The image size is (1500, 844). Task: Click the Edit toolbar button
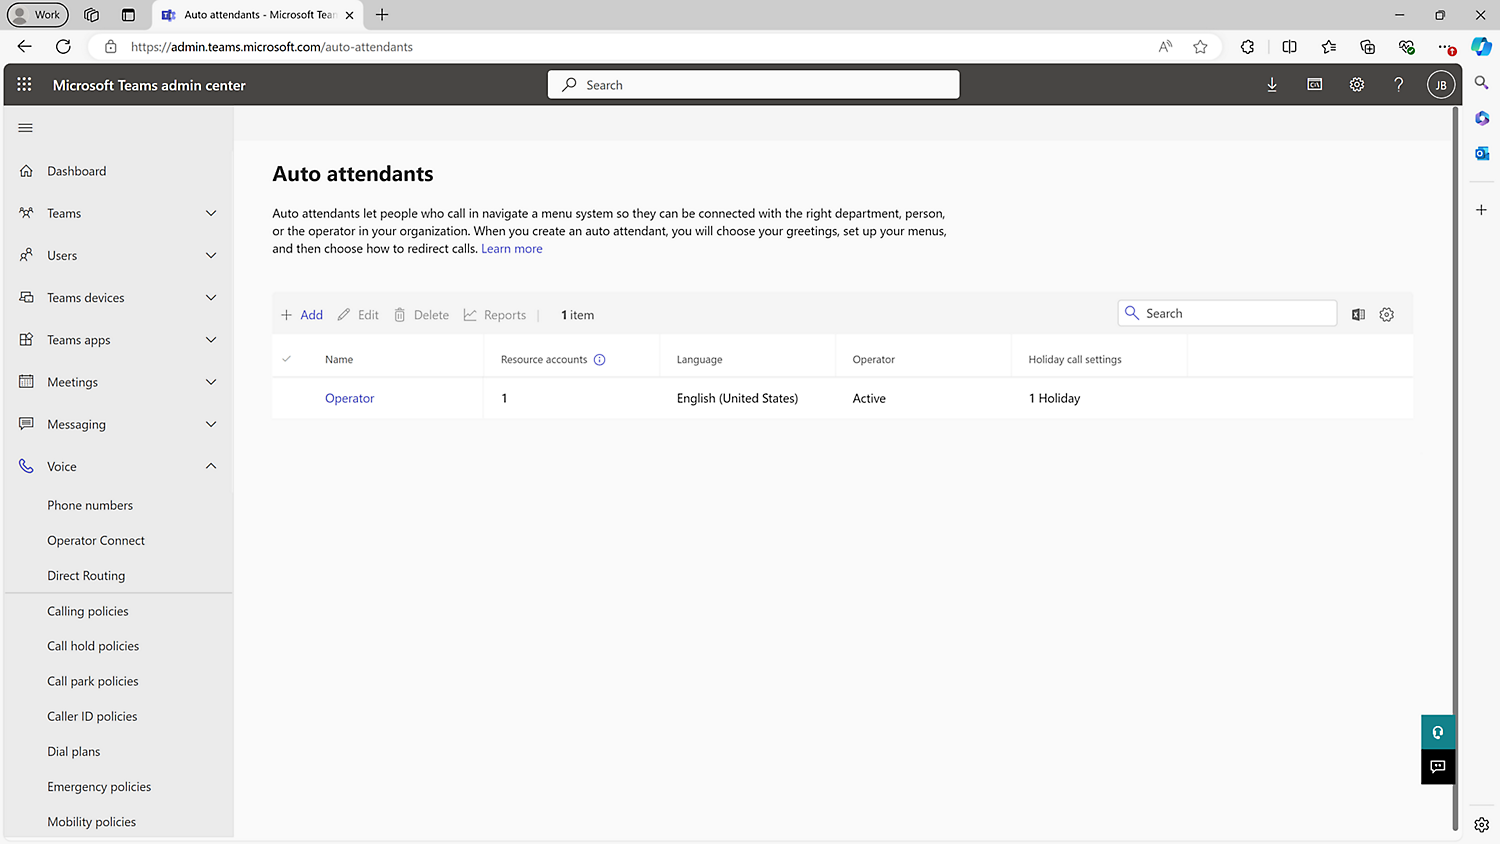pos(358,315)
